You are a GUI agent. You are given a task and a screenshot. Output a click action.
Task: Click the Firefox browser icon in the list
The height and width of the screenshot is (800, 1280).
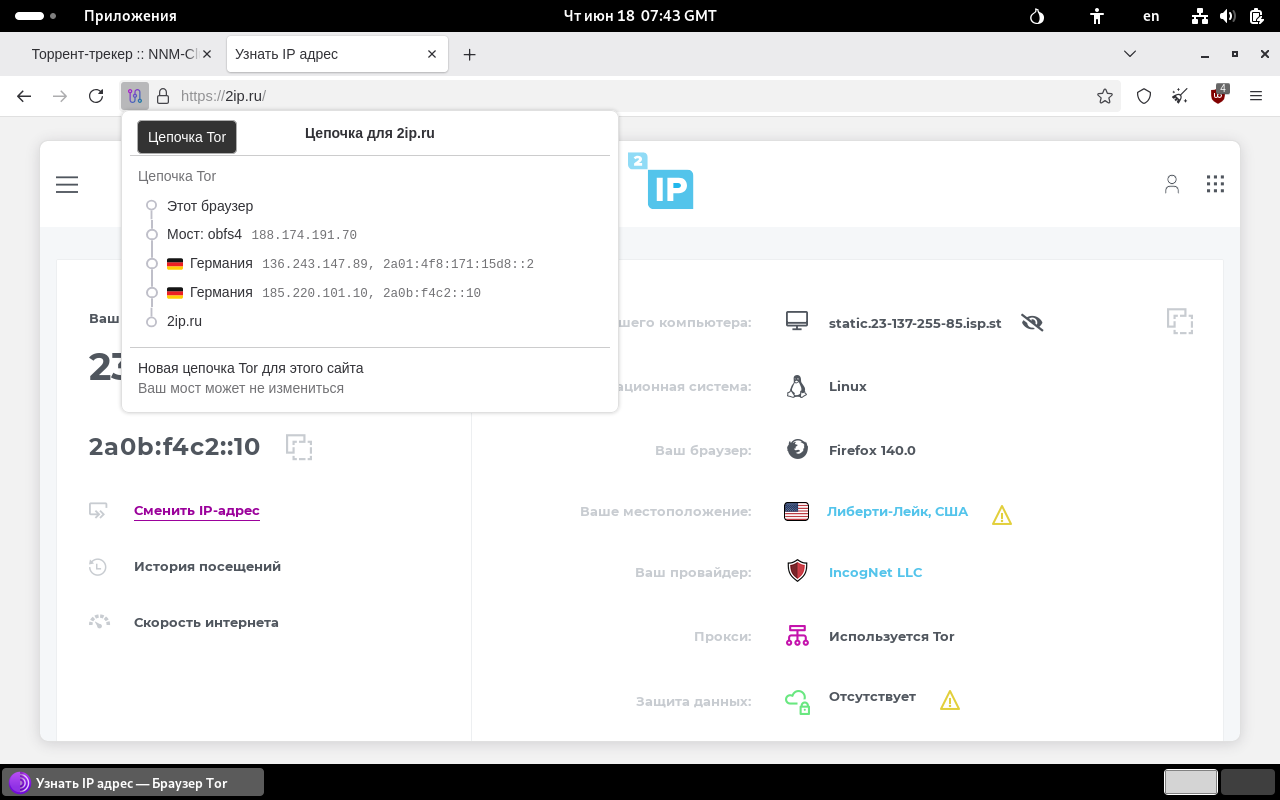797,449
